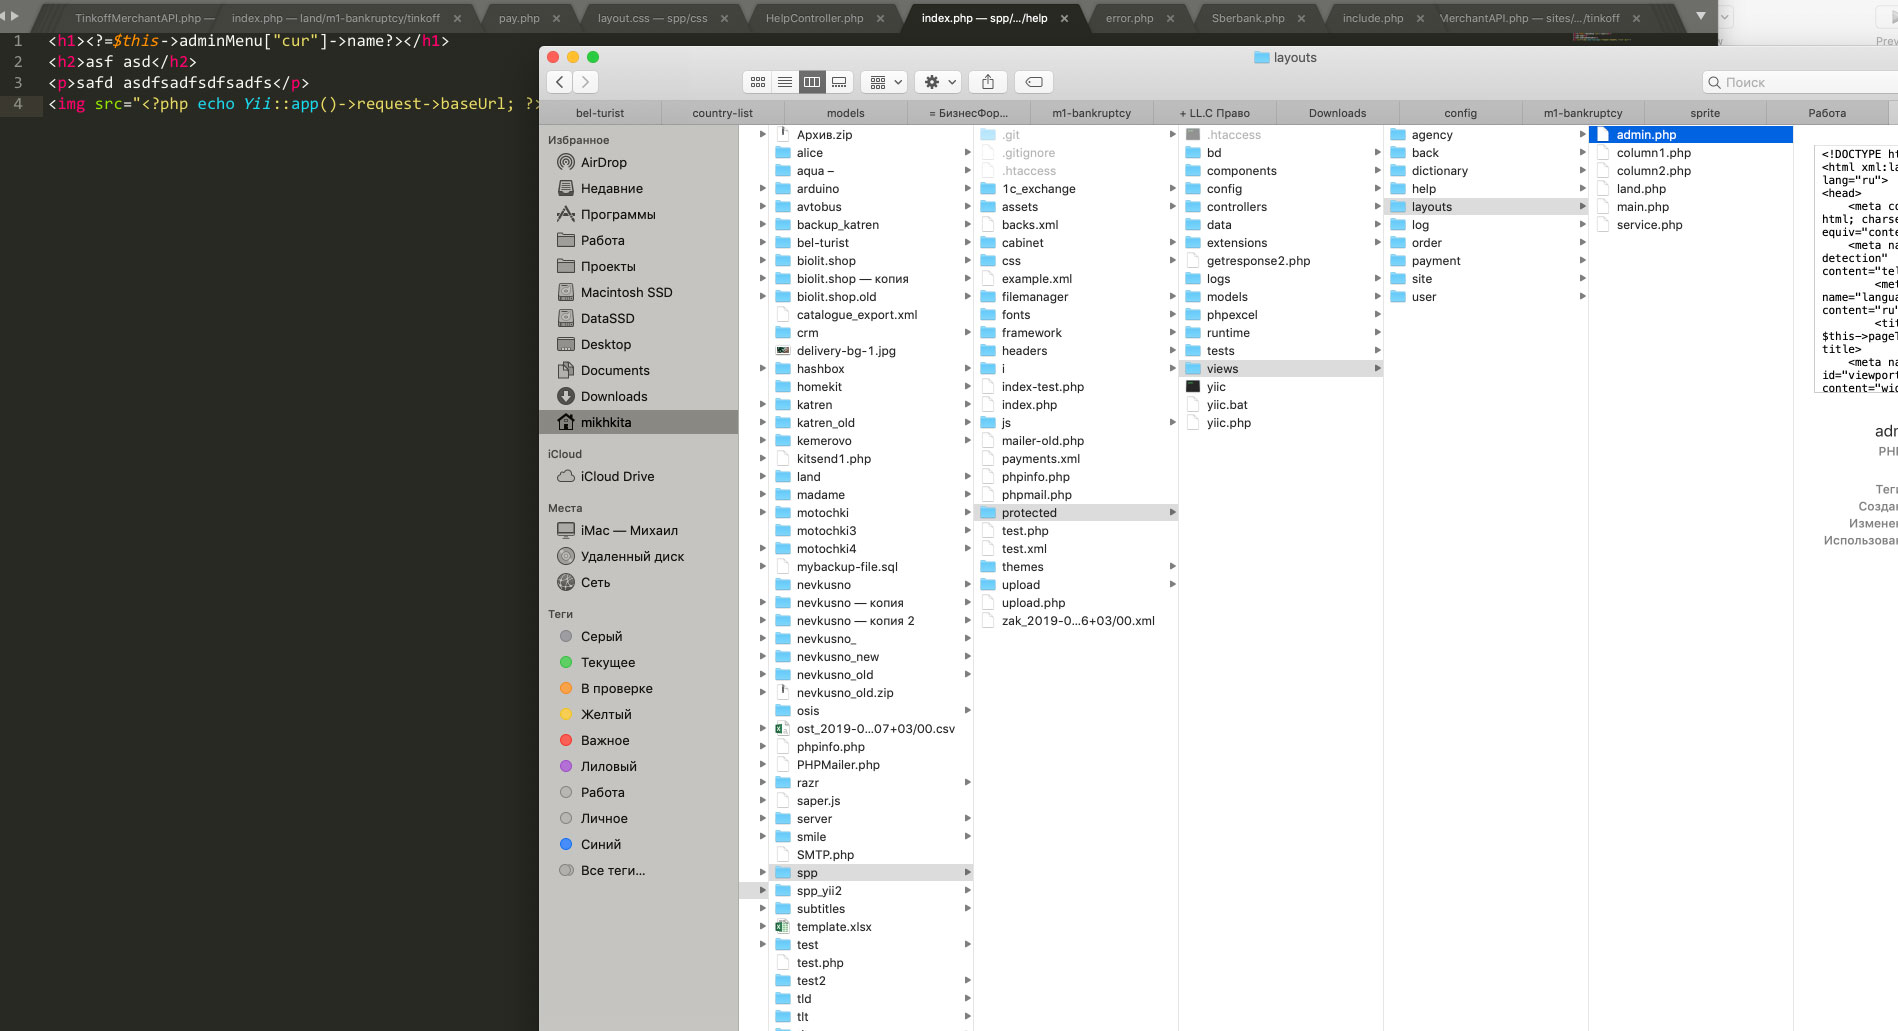The height and width of the screenshot is (1031, 1898).
Task: Close the pay.php editor tab
Action: coord(556,18)
